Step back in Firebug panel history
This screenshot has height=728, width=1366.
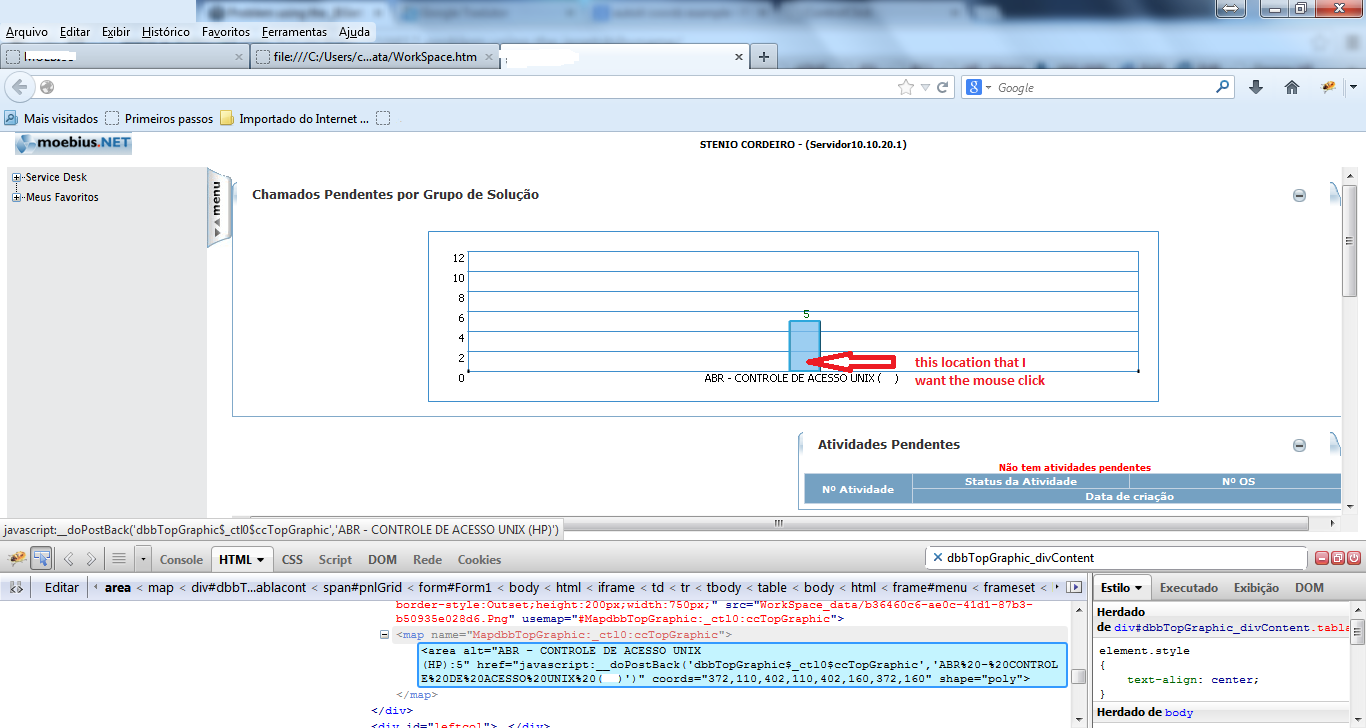coord(69,558)
